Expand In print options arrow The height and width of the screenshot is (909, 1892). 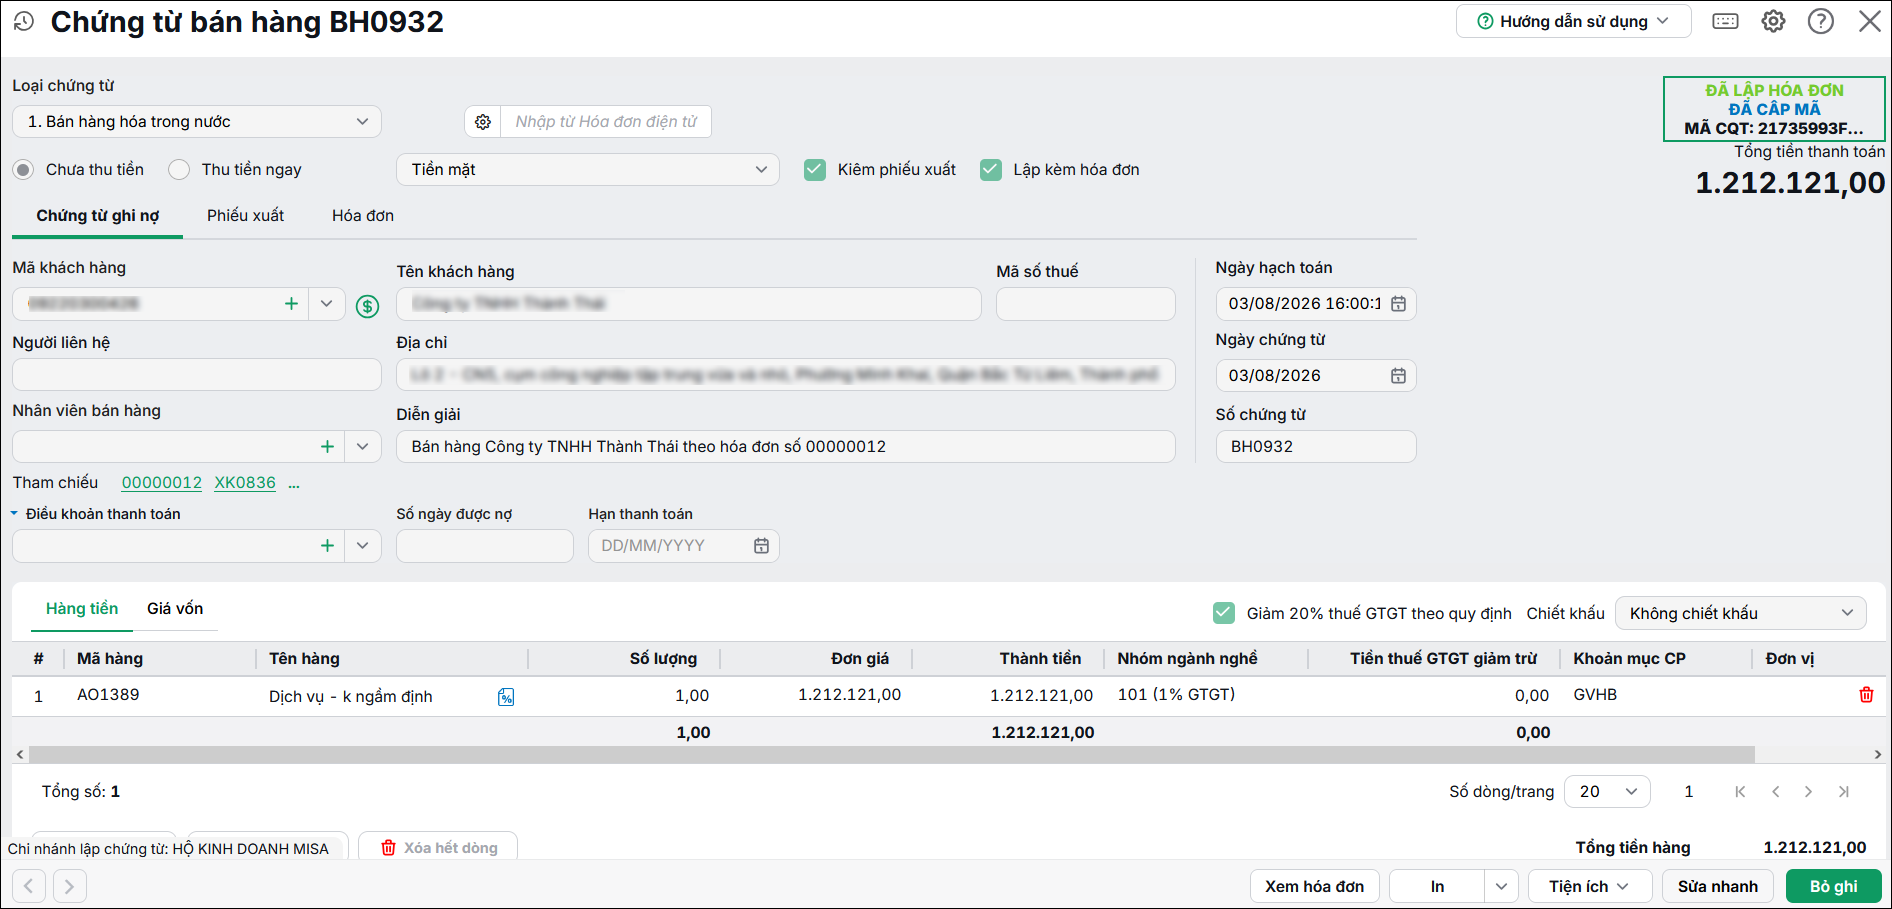(1501, 887)
